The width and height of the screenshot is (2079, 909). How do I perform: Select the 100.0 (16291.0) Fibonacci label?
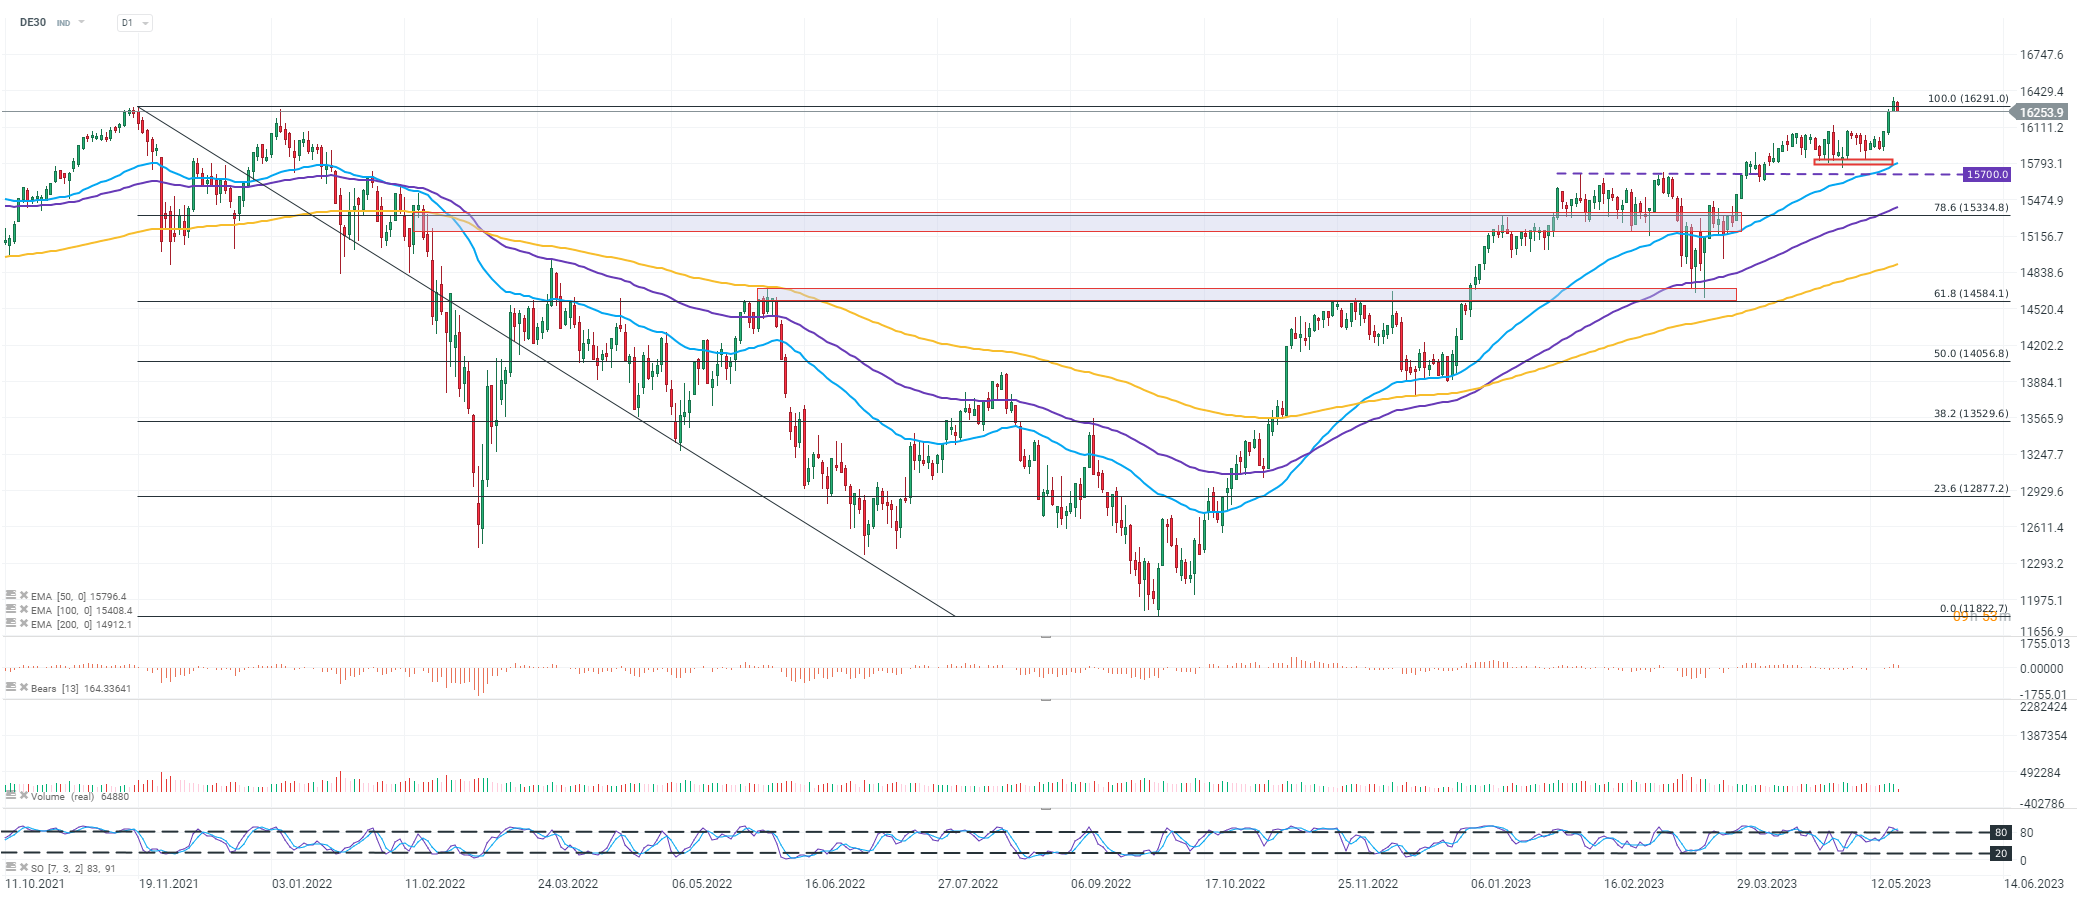point(1967,98)
